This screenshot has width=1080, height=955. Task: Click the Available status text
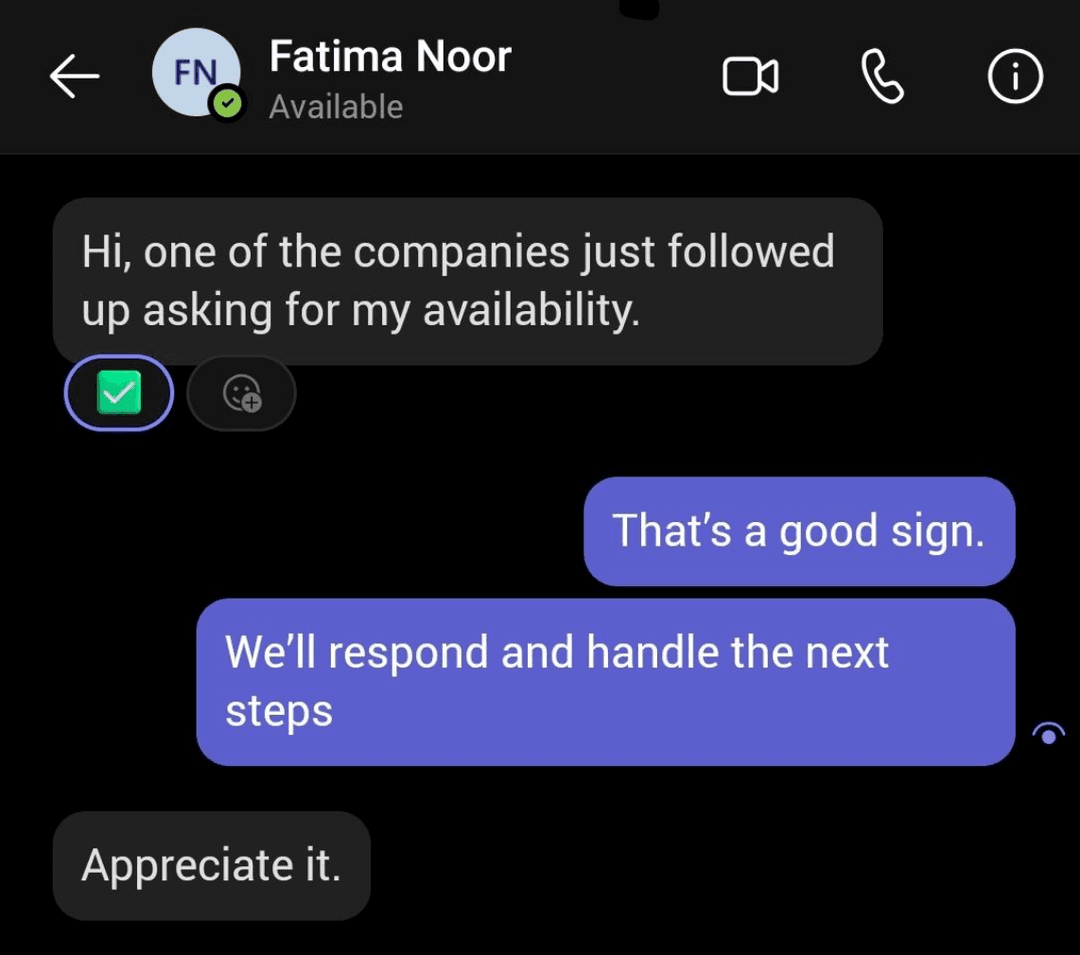(x=336, y=107)
